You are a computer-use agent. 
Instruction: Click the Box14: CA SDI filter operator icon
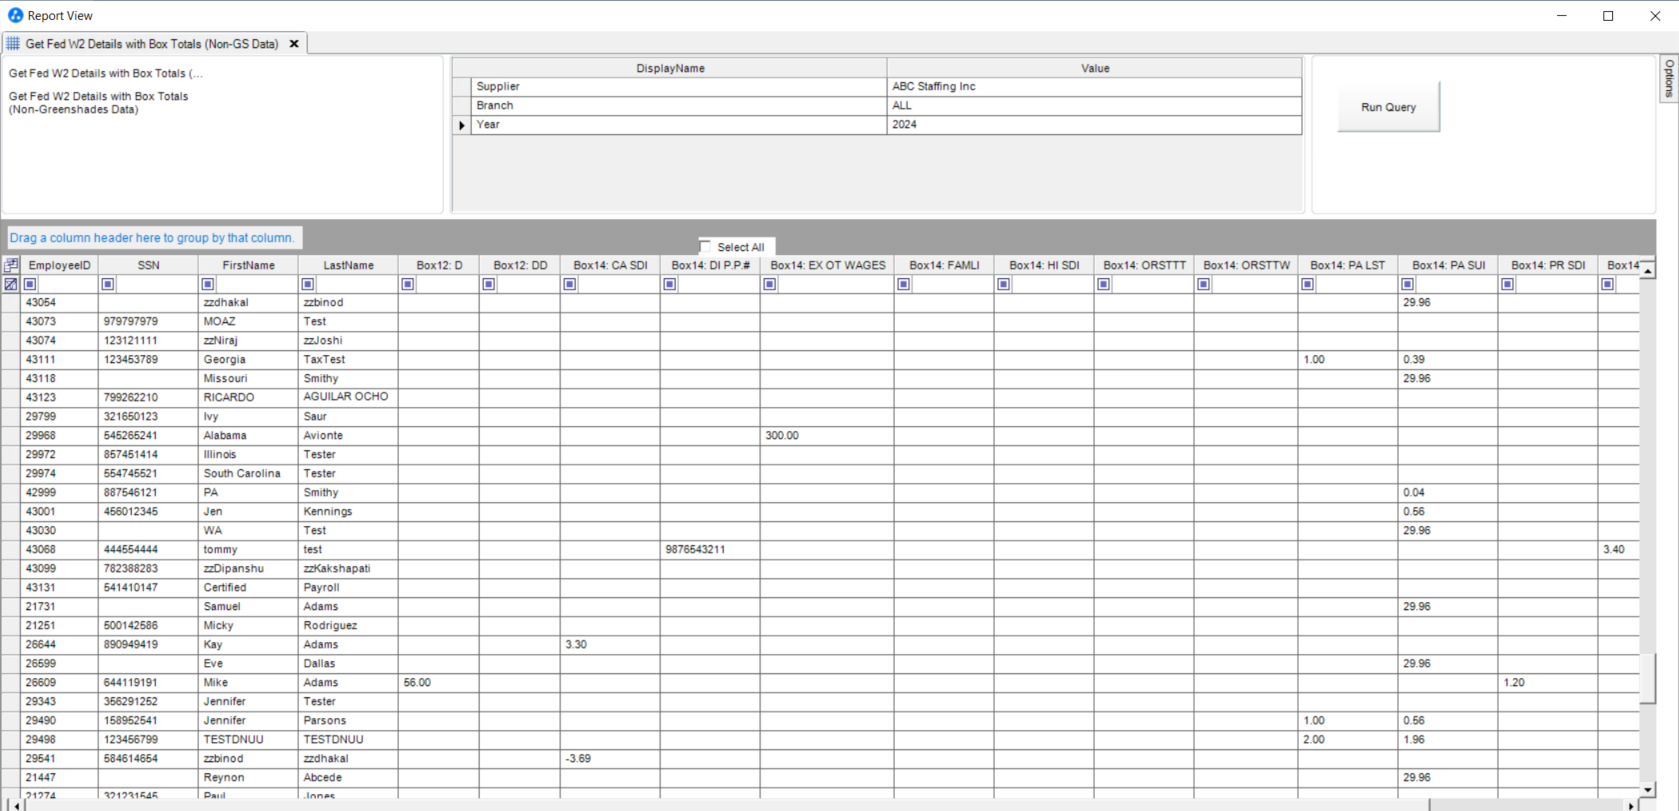569,284
